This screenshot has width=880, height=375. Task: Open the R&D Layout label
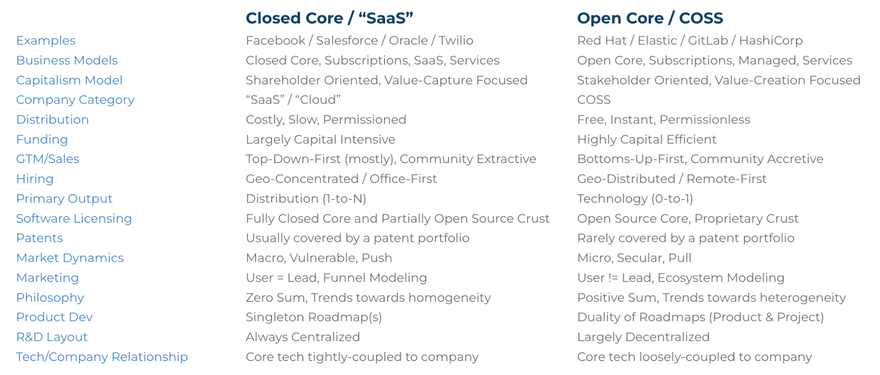point(52,337)
